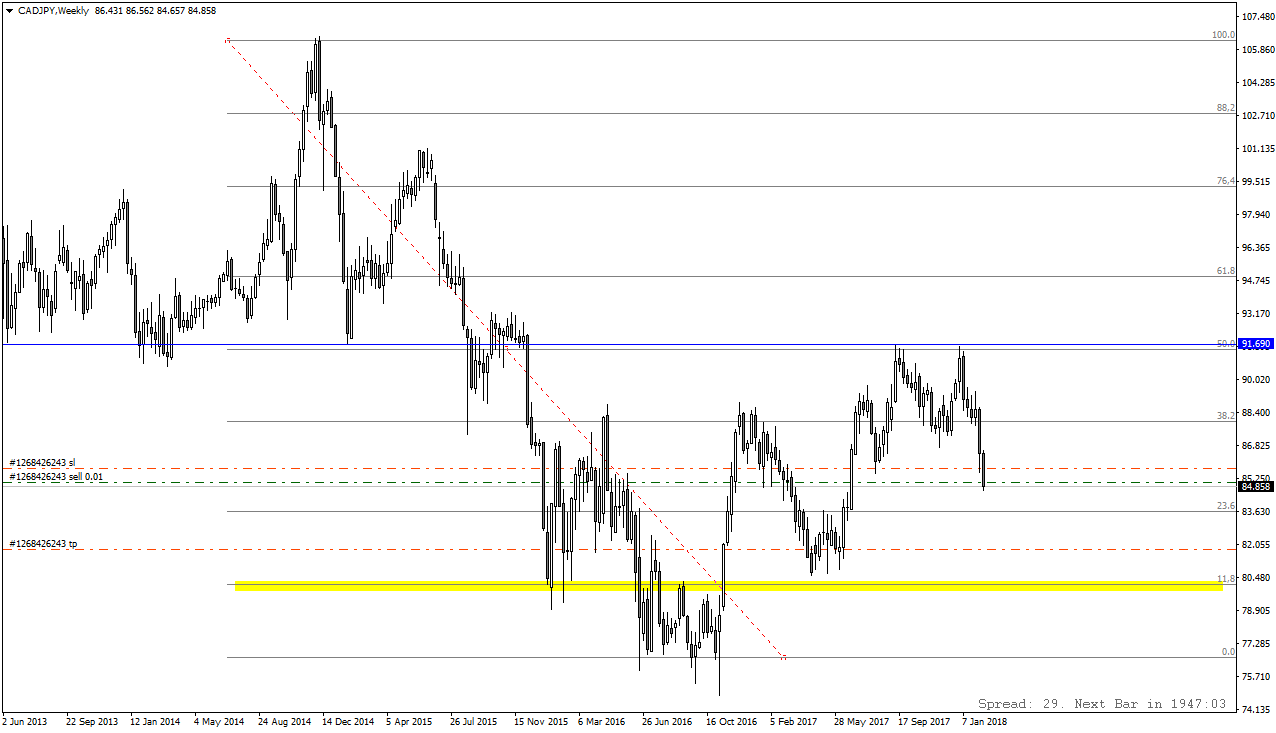Click the 5 Feb 2017 date label
Viewport: 1276px width, 733px height.
(794, 721)
